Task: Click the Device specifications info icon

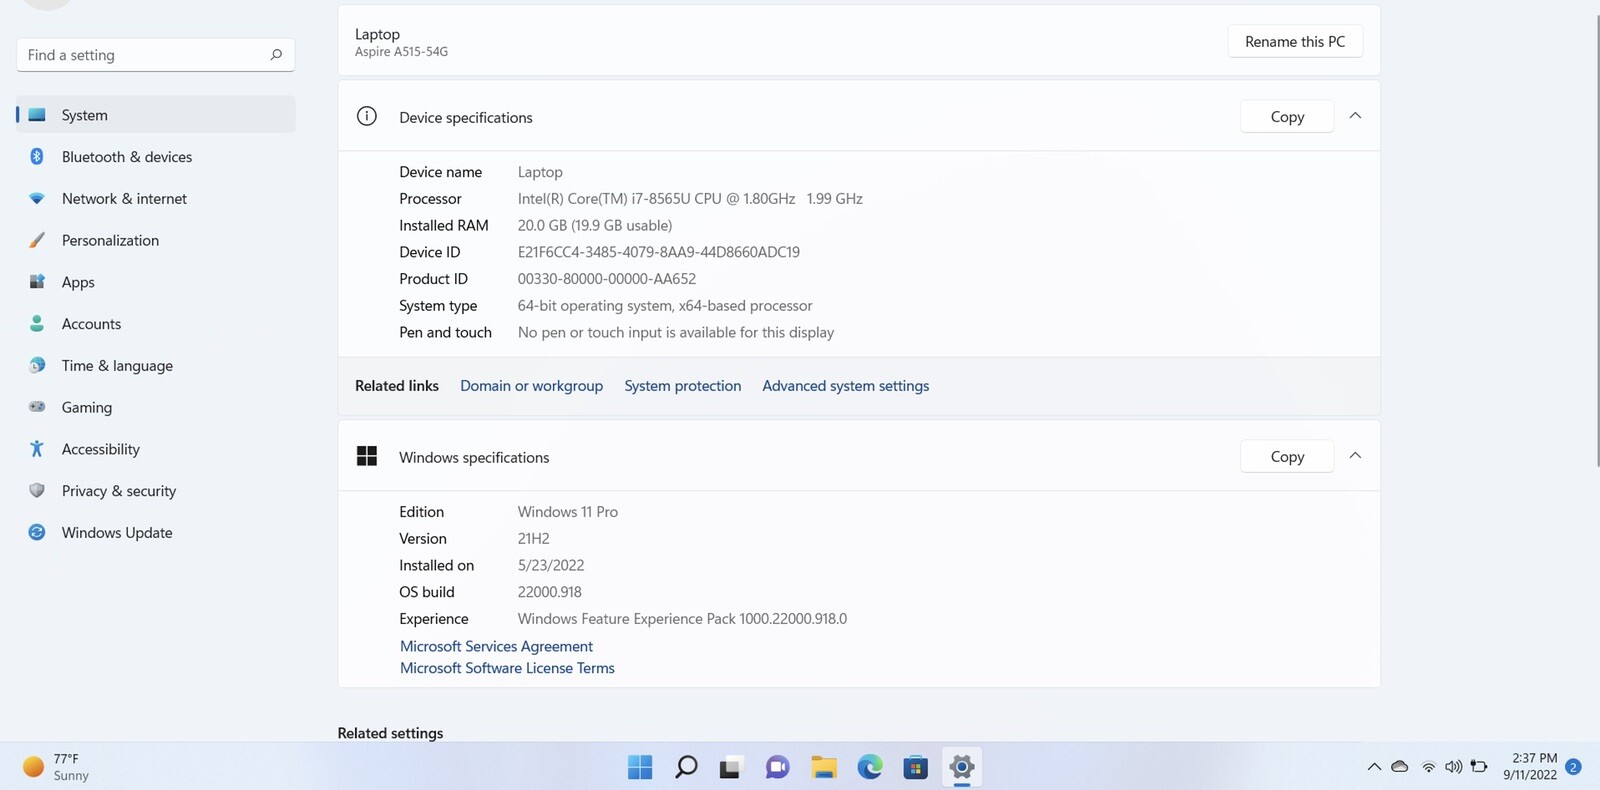Action: click(367, 116)
